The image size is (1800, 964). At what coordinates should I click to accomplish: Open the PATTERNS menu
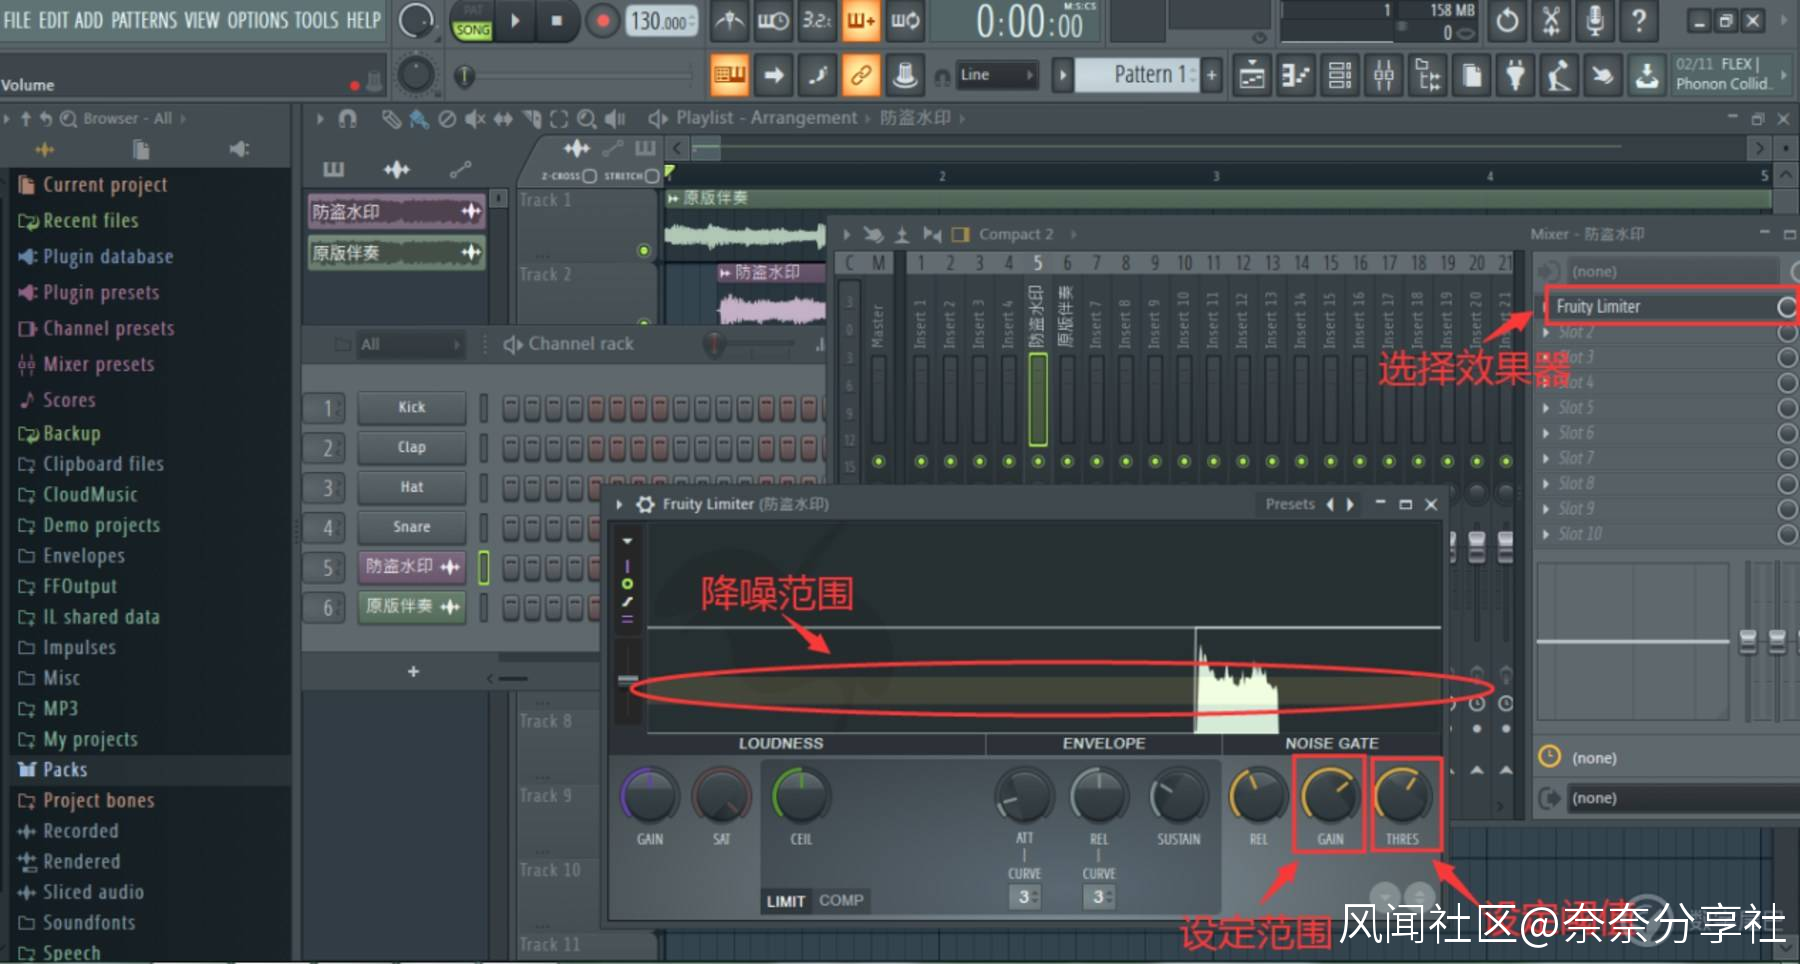coord(144,20)
